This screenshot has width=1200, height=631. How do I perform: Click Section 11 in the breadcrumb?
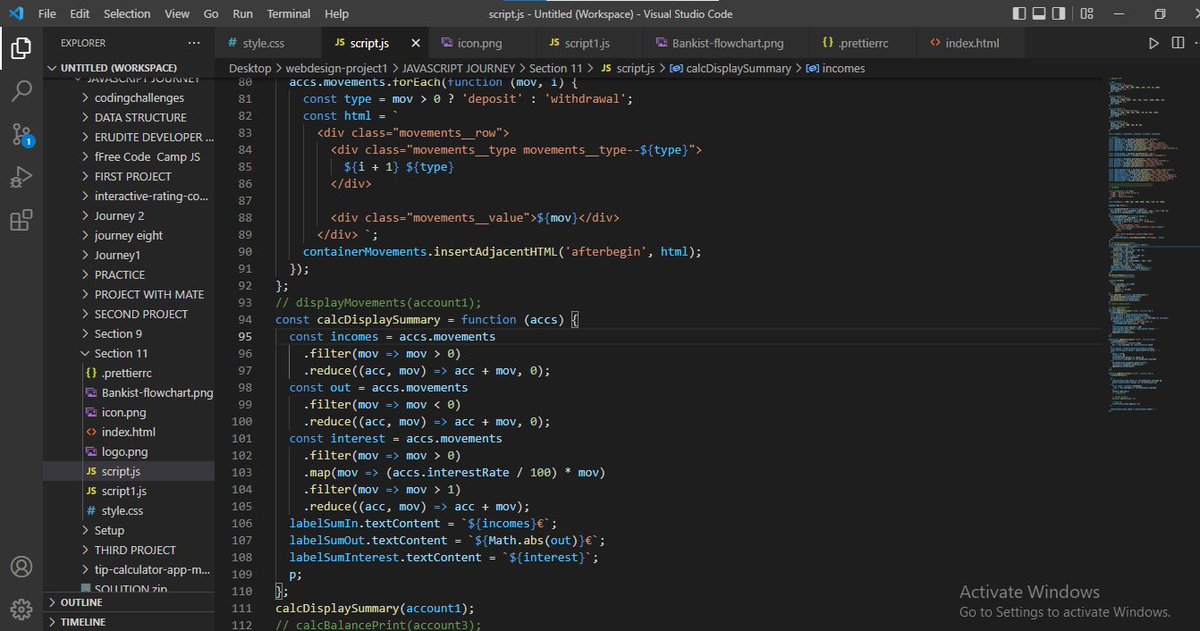556,68
